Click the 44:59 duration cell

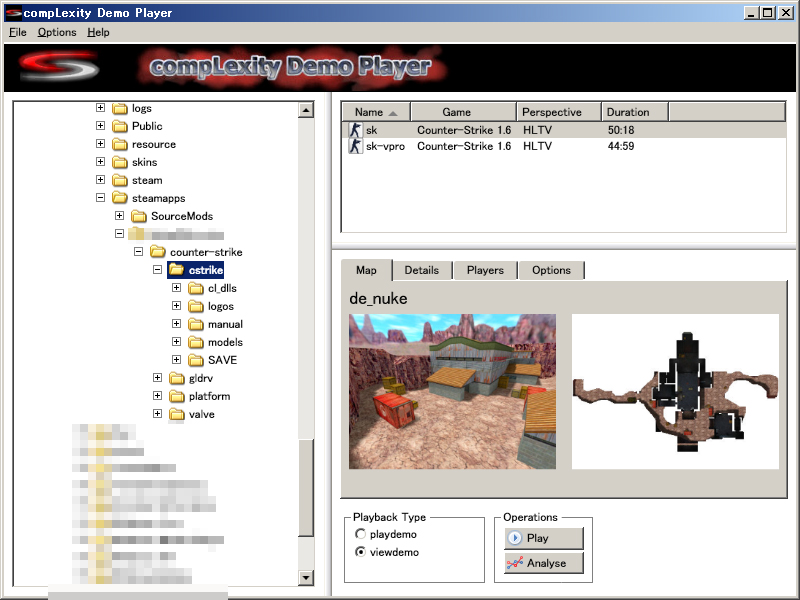(x=621, y=146)
